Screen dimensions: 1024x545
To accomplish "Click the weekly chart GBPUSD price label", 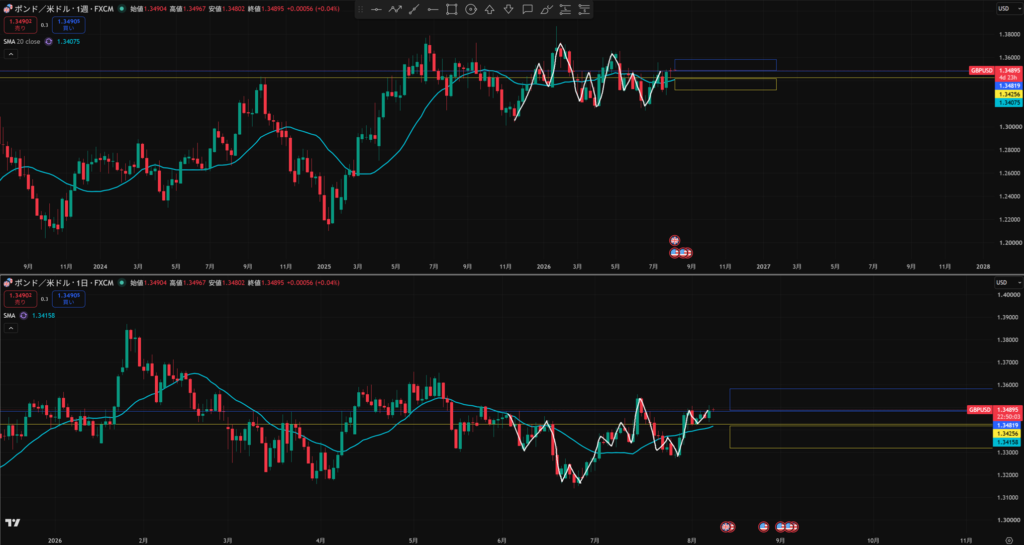I will pyautogui.click(x=982, y=70).
